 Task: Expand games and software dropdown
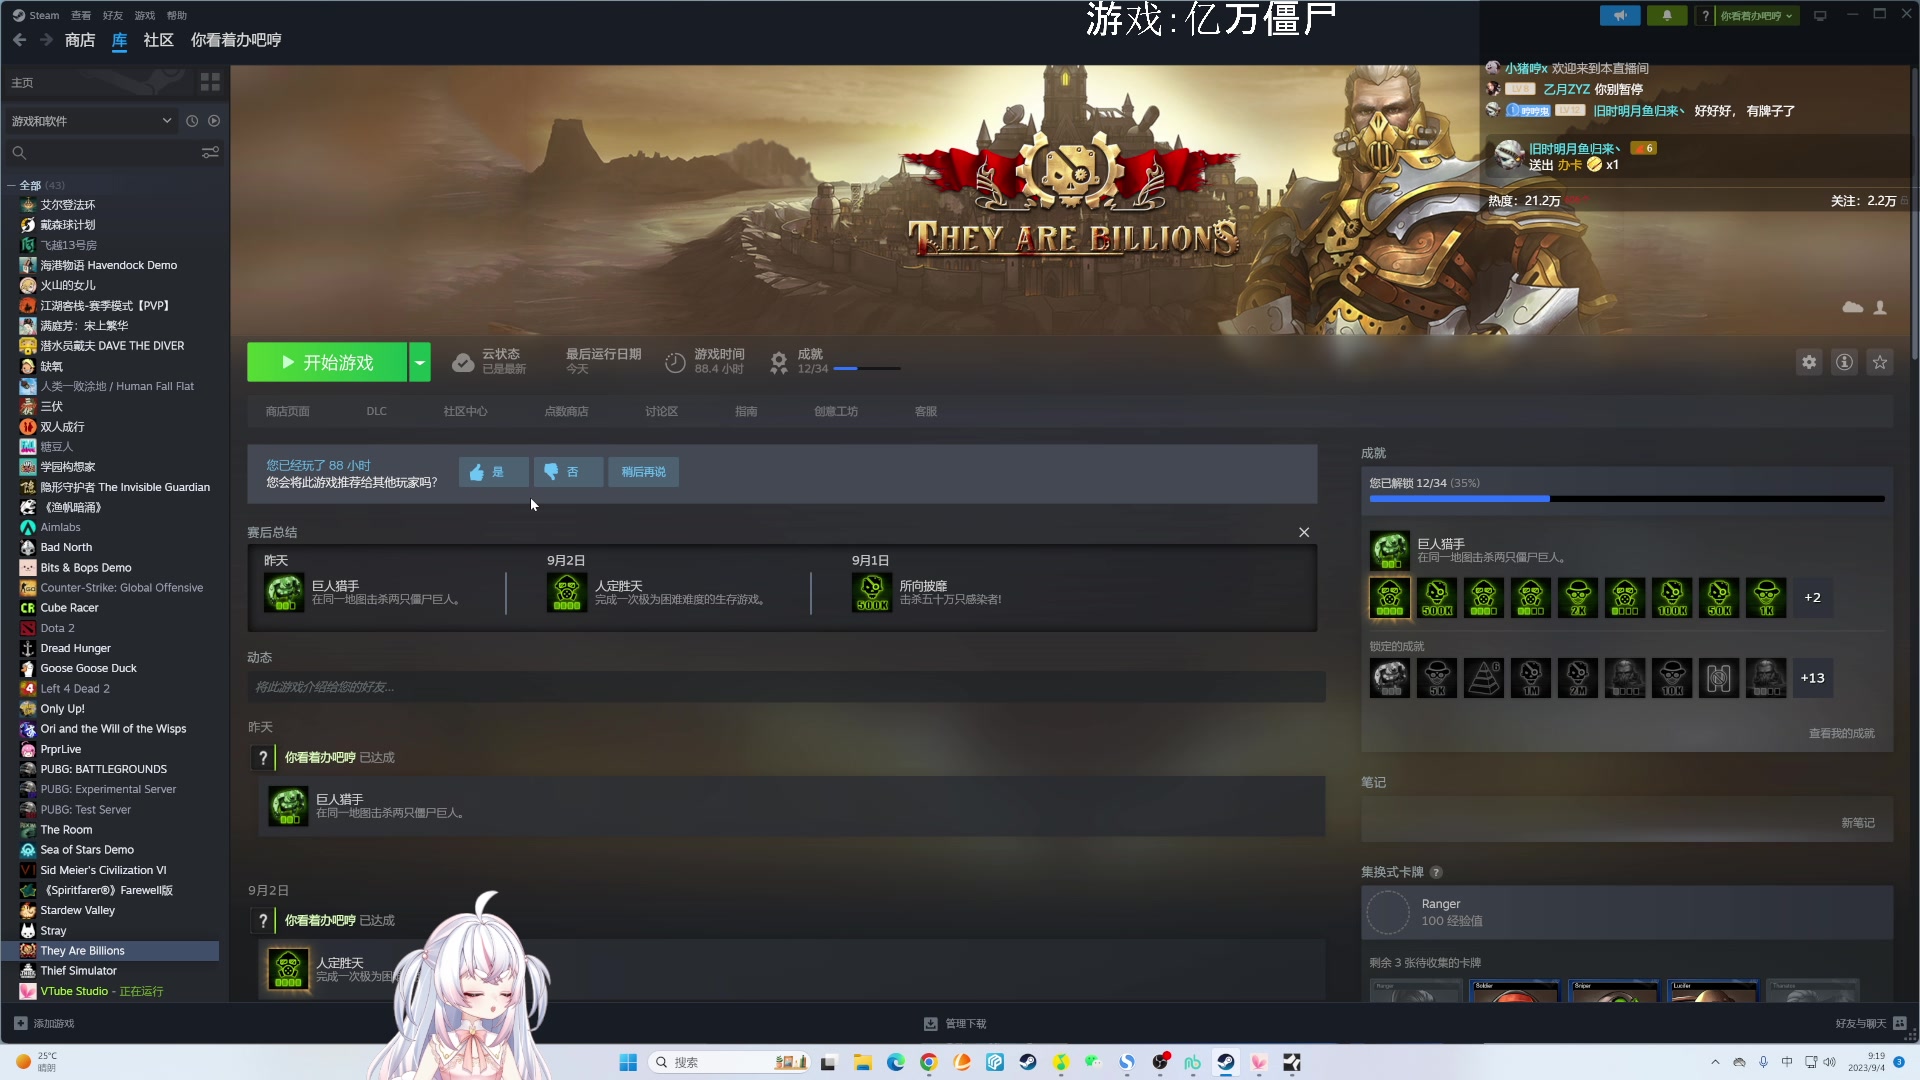(166, 121)
